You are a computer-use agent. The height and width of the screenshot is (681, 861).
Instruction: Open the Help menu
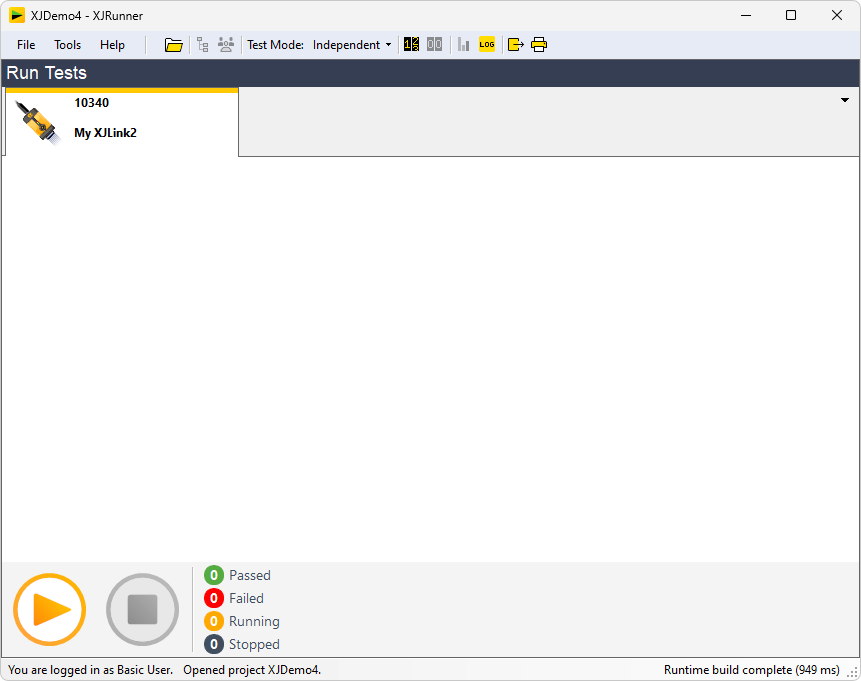(x=112, y=45)
